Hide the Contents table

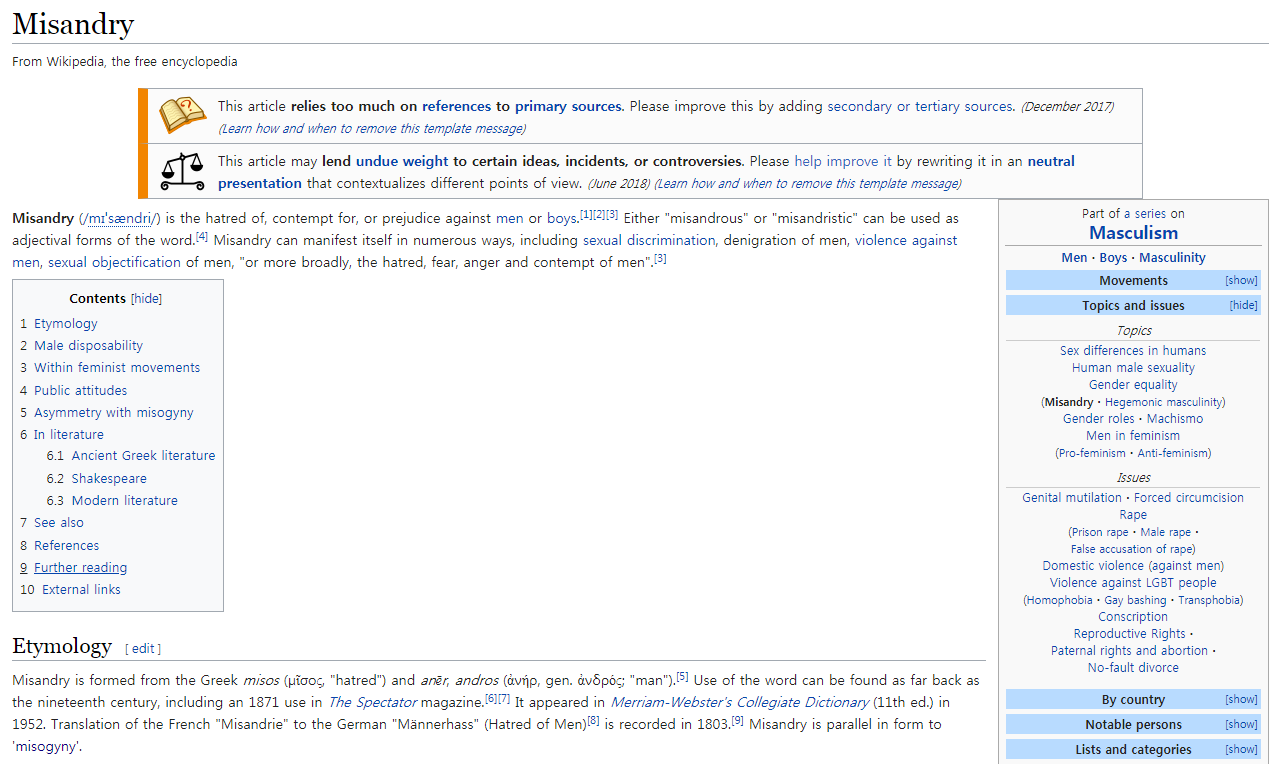tap(146, 299)
